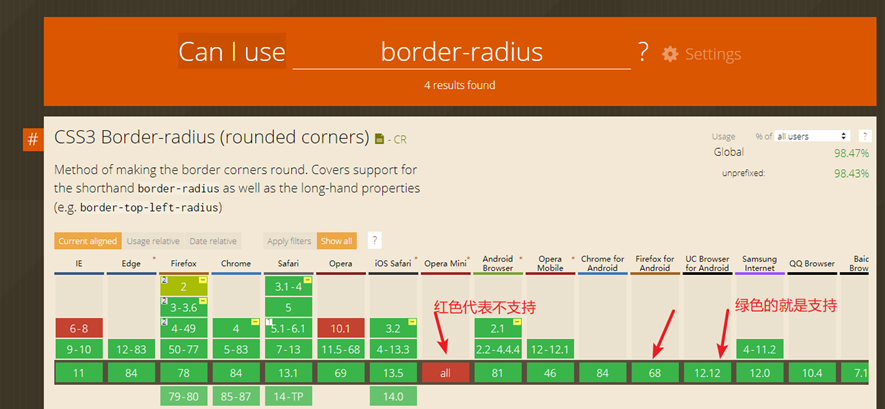This screenshot has height=409, width=885.
Task: Click the iOS Safari column header
Action: point(393,263)
